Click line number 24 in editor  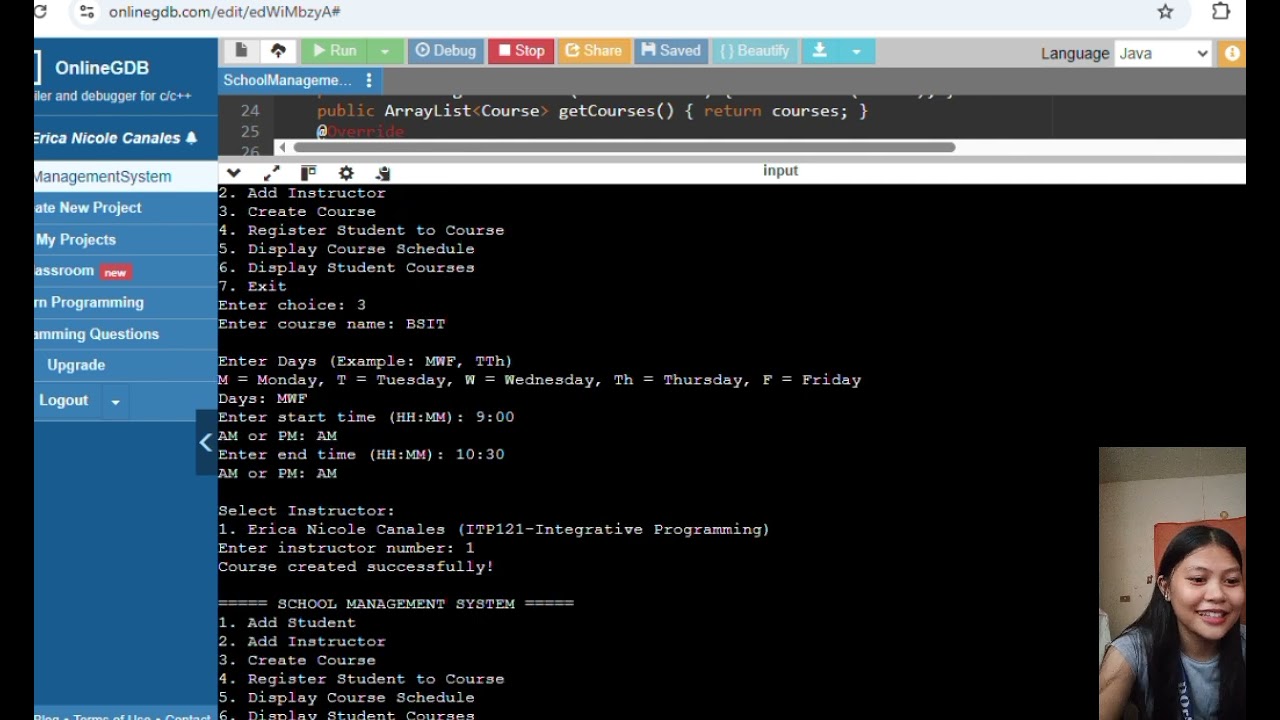coord(249,111)
